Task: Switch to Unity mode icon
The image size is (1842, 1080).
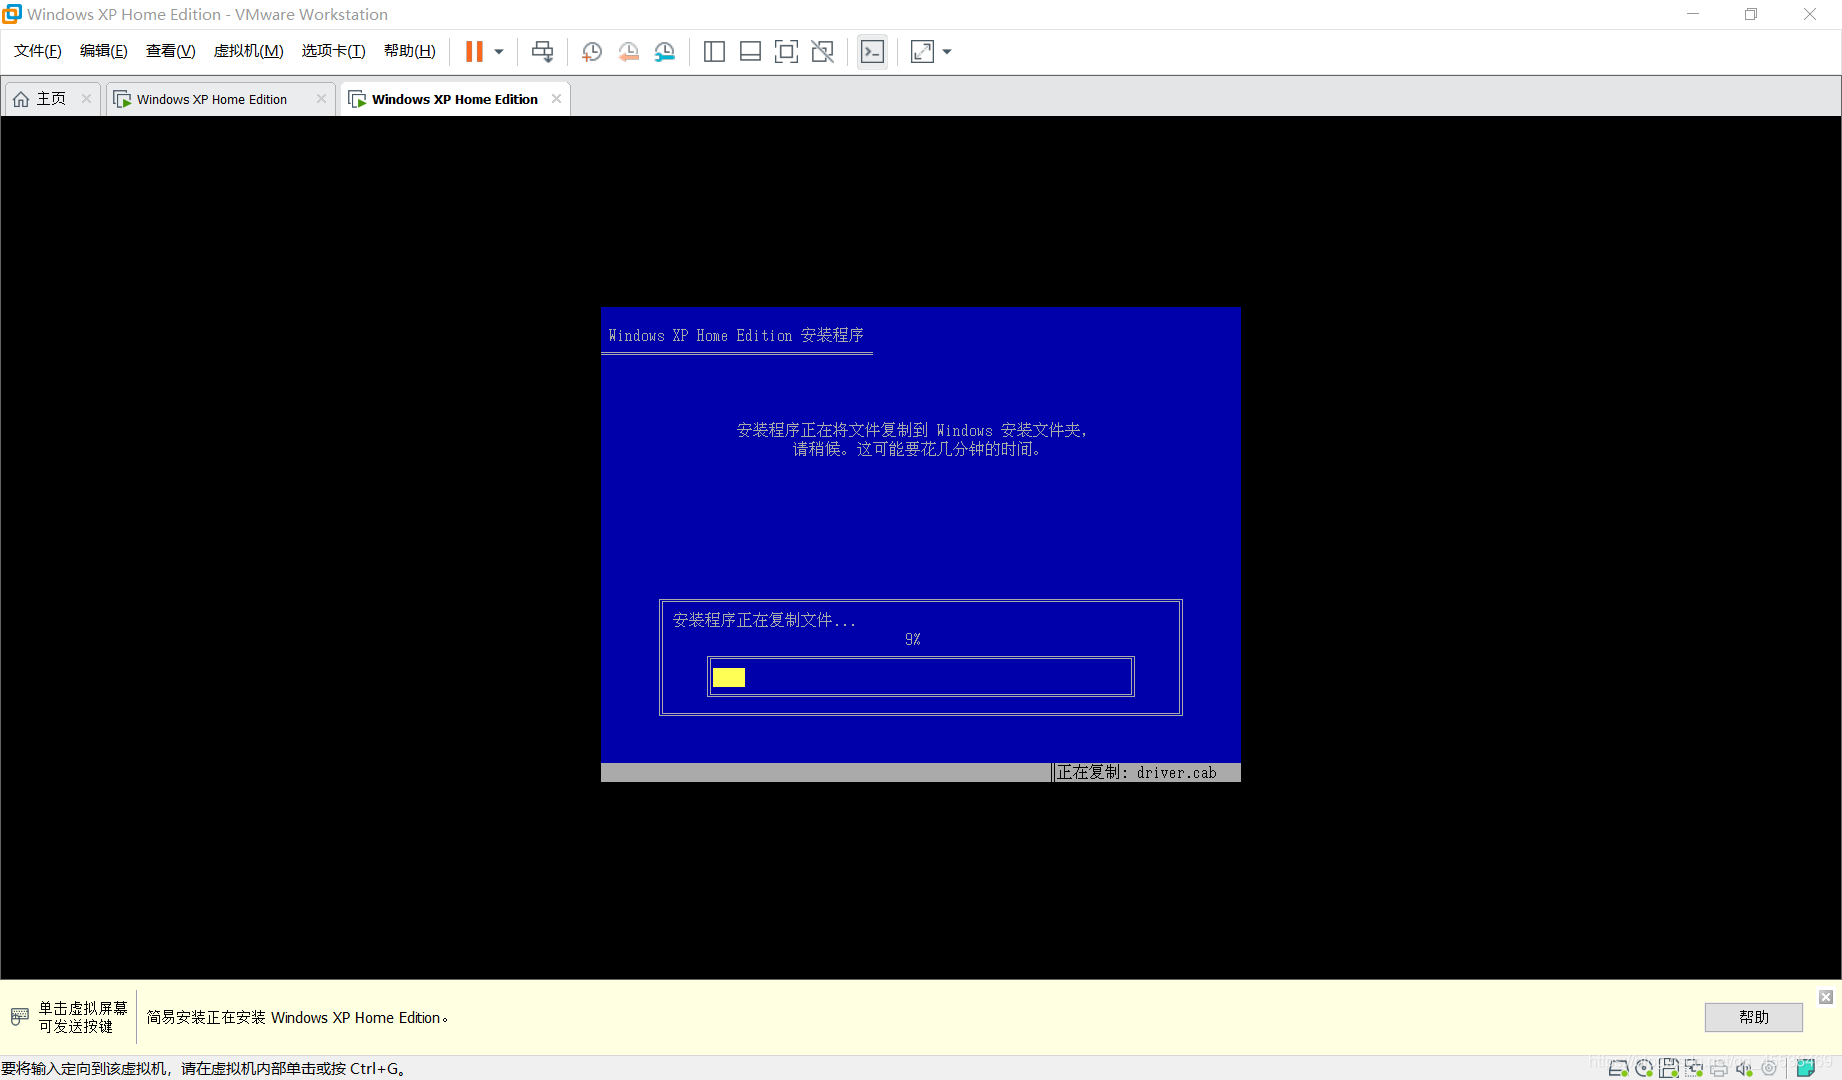Action: (x=822, y=52)
